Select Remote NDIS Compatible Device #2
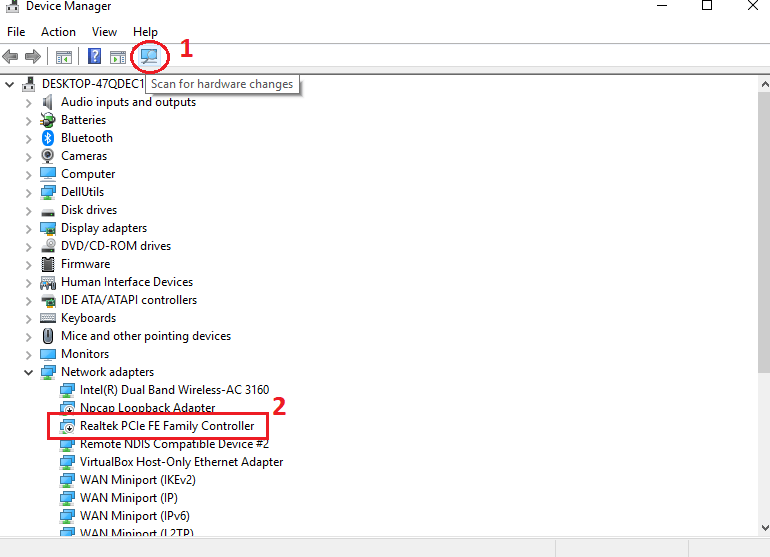The width and height of the screenshot is (770, 557). tap(174, 444)
